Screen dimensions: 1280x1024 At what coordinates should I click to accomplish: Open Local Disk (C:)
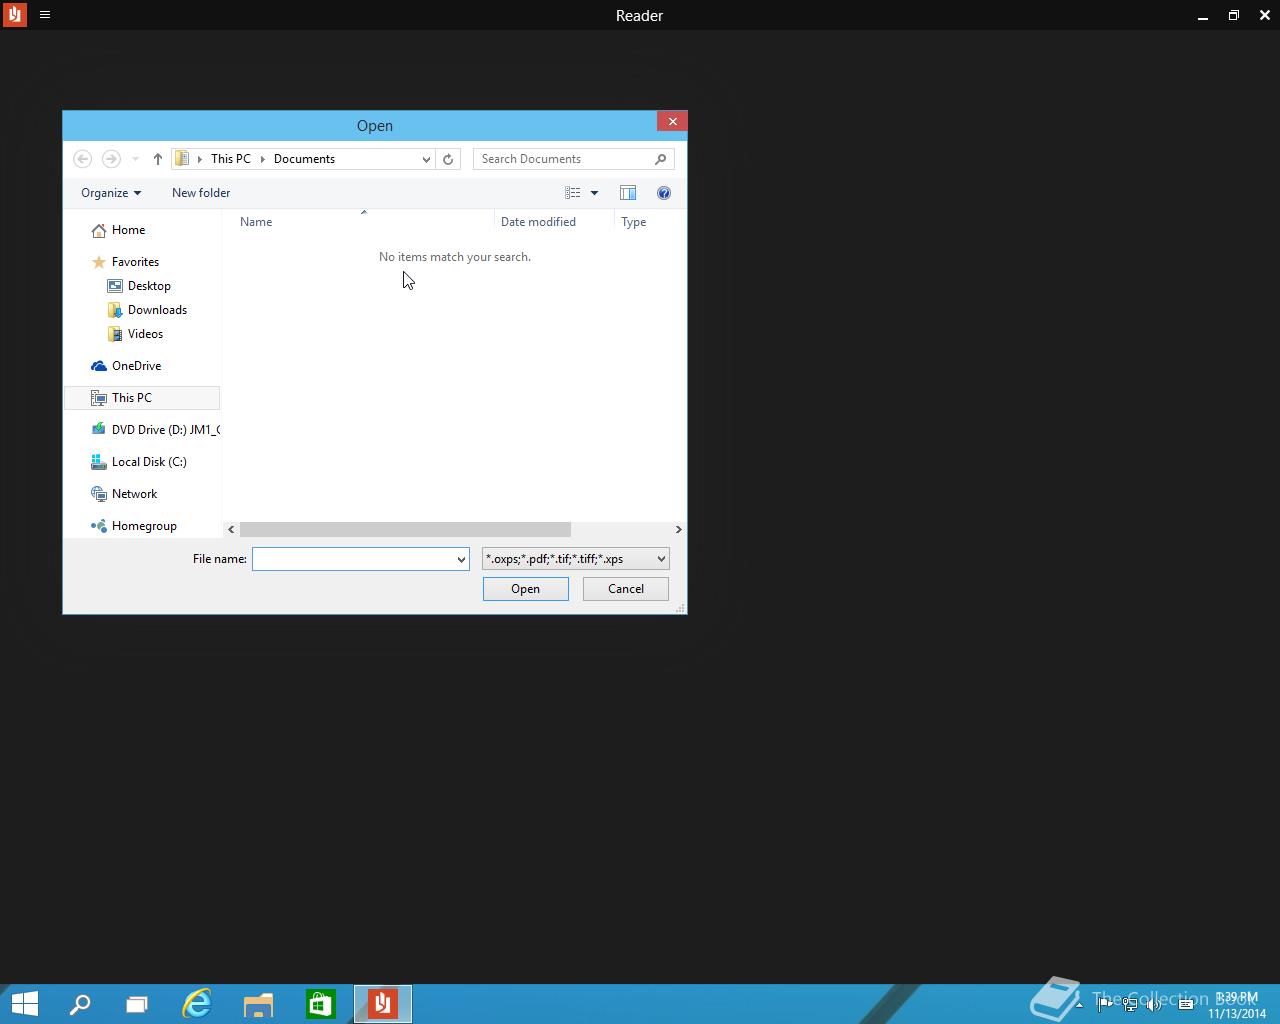point(149,462)
